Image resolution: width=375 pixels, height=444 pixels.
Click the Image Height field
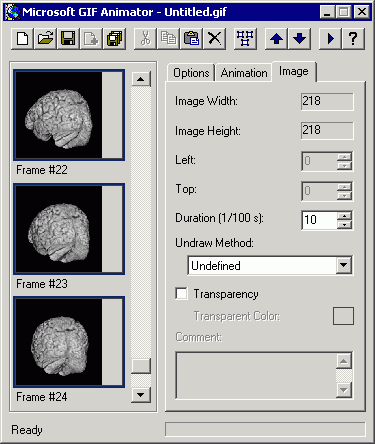click(327, 130)
